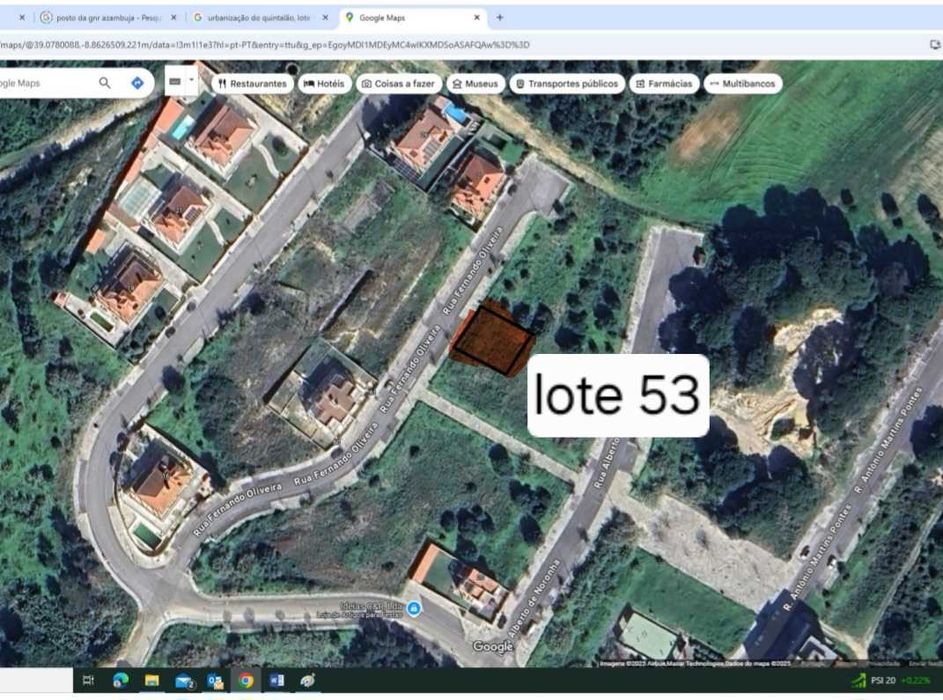Close the Google Maps tab

[477, 18]
